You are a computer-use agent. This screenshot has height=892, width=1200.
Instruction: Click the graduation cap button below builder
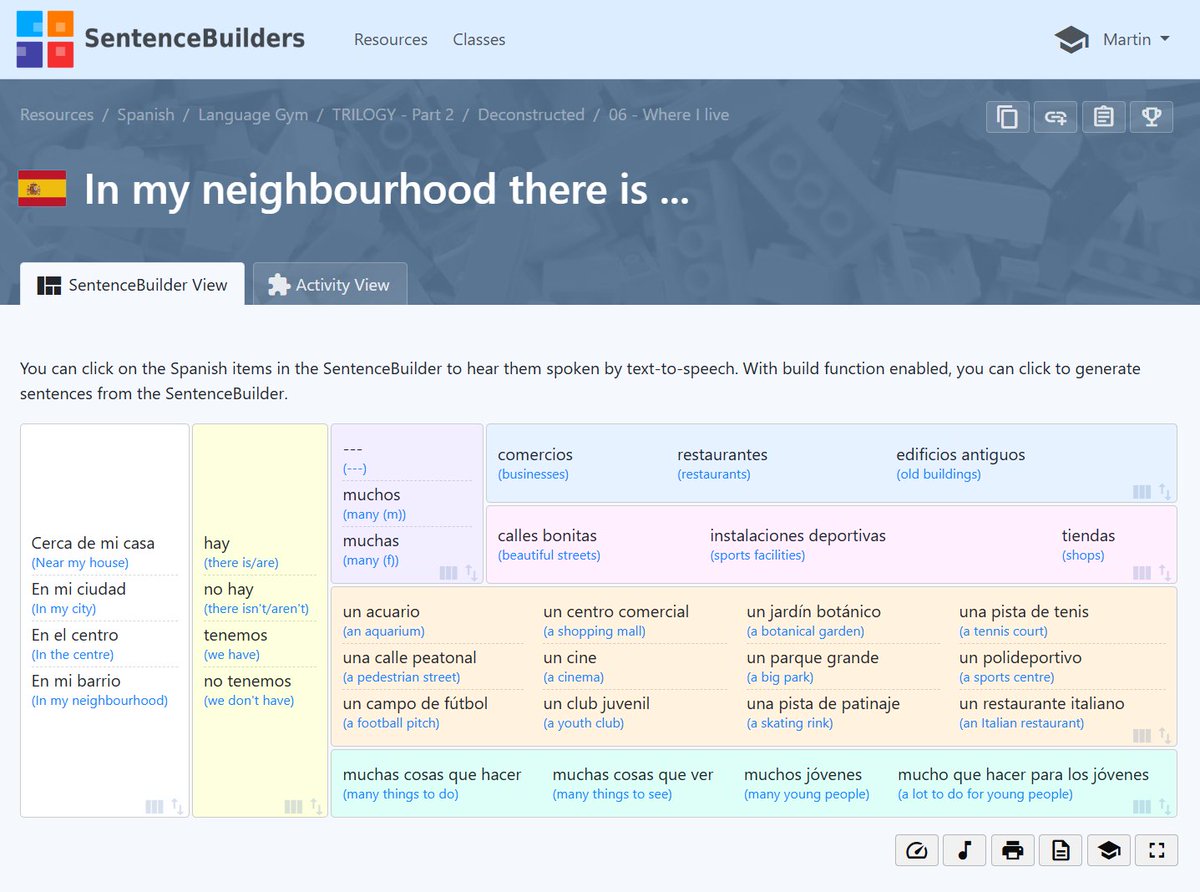pyautogui.click(x=1109, y=850)
